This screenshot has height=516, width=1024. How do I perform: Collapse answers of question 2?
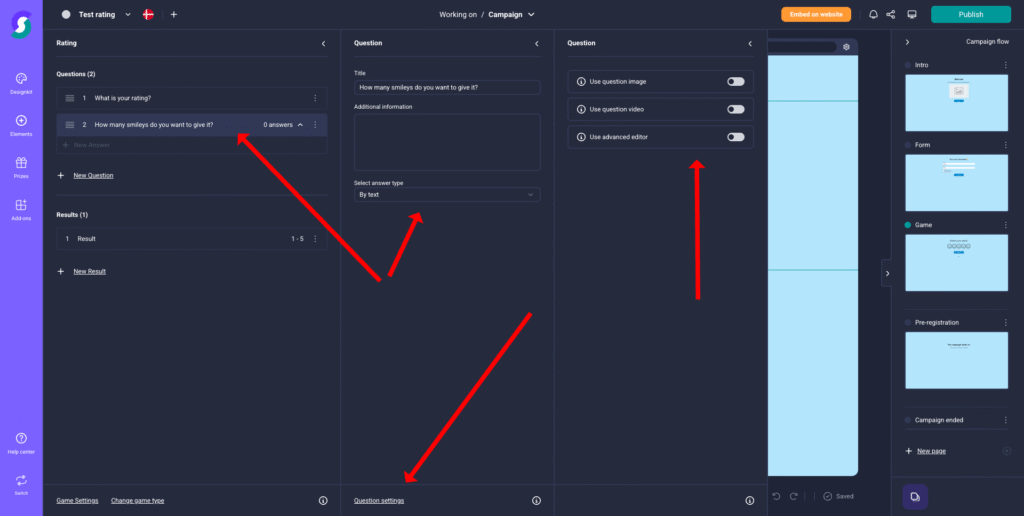[x=300, y=125]
